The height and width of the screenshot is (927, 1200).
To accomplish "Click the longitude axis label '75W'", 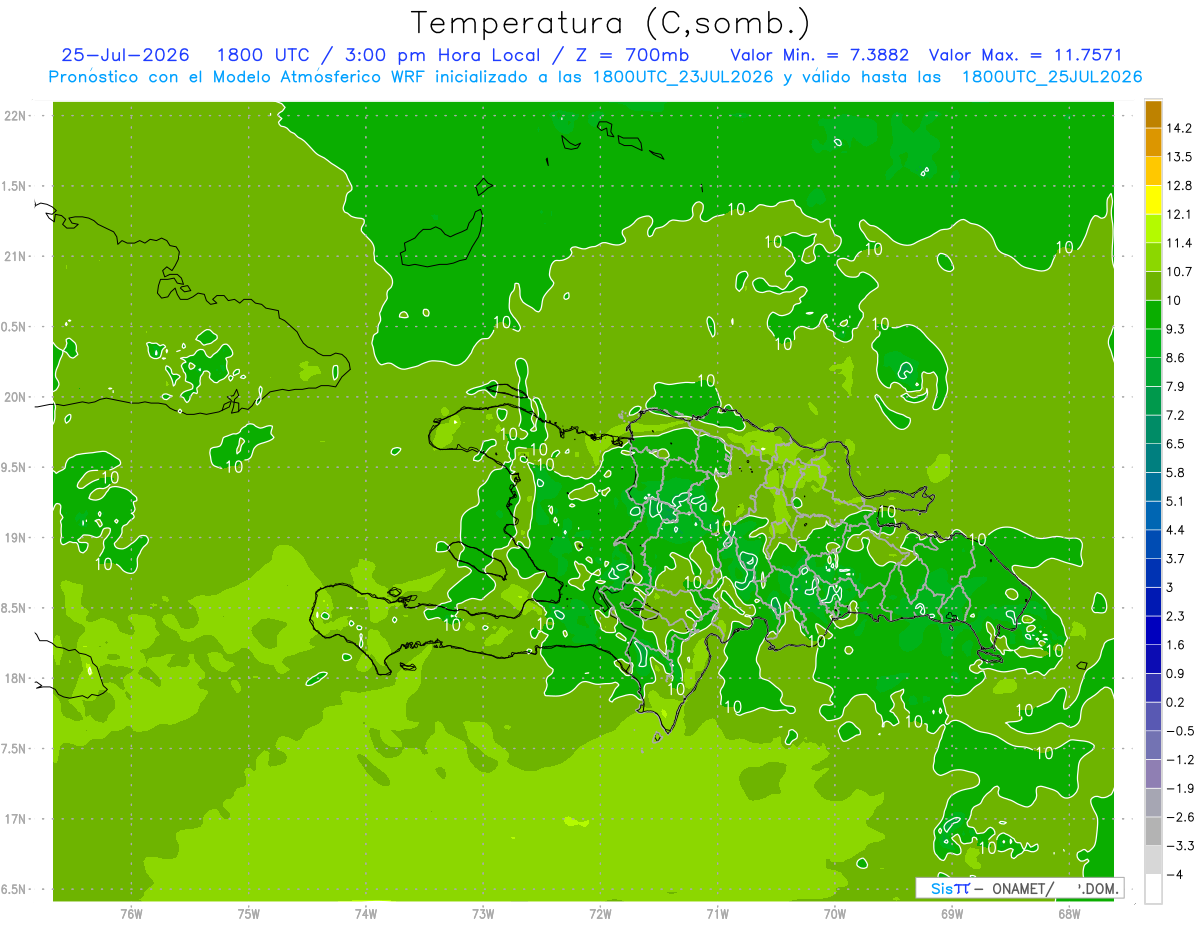I will [249, 913].
